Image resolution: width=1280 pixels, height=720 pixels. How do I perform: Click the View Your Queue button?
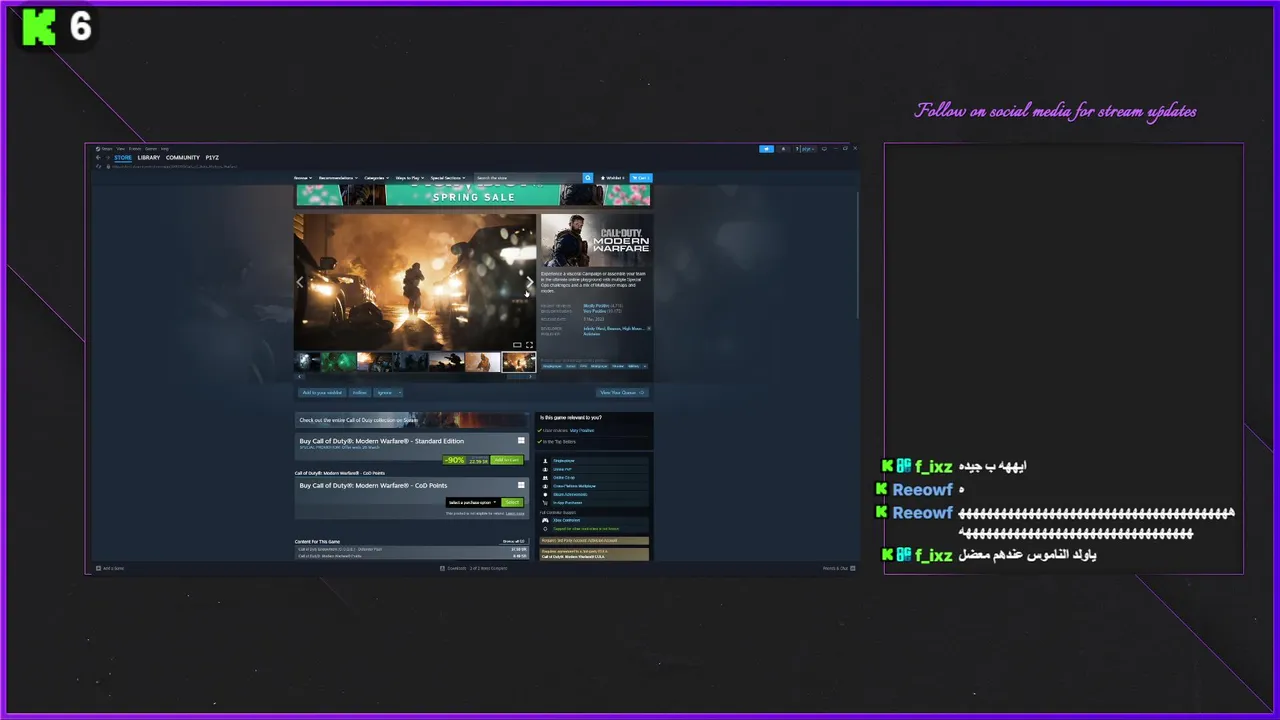click(622, 392)
